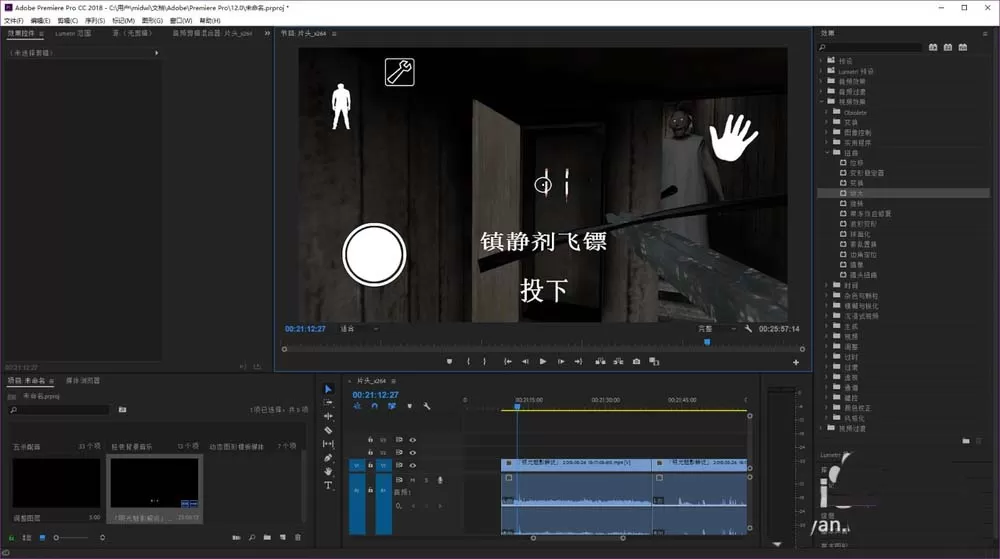
Task: Click the Play button in program monitor
Action: 543,361
